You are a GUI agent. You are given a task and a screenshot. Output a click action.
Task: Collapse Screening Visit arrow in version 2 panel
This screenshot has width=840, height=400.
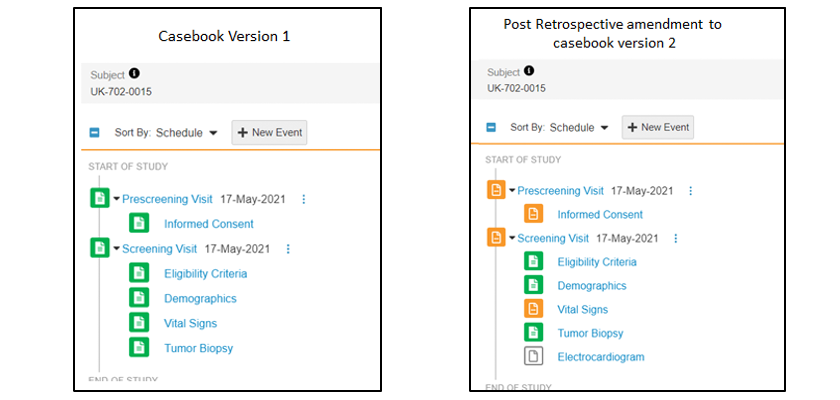[512, 238]
